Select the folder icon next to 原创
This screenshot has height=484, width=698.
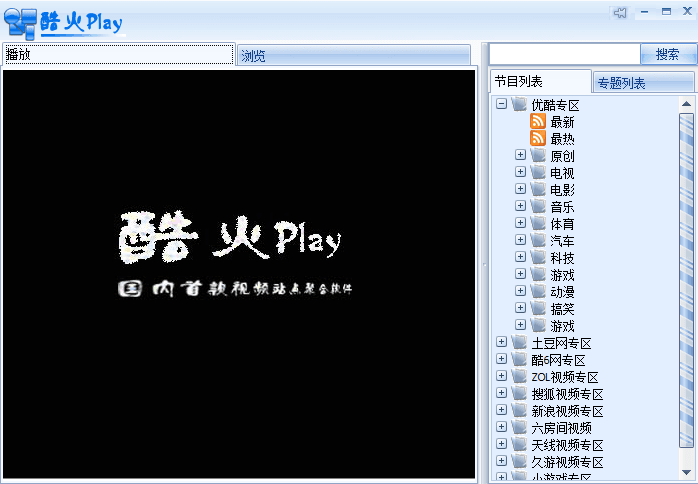[x=538, y=156]
